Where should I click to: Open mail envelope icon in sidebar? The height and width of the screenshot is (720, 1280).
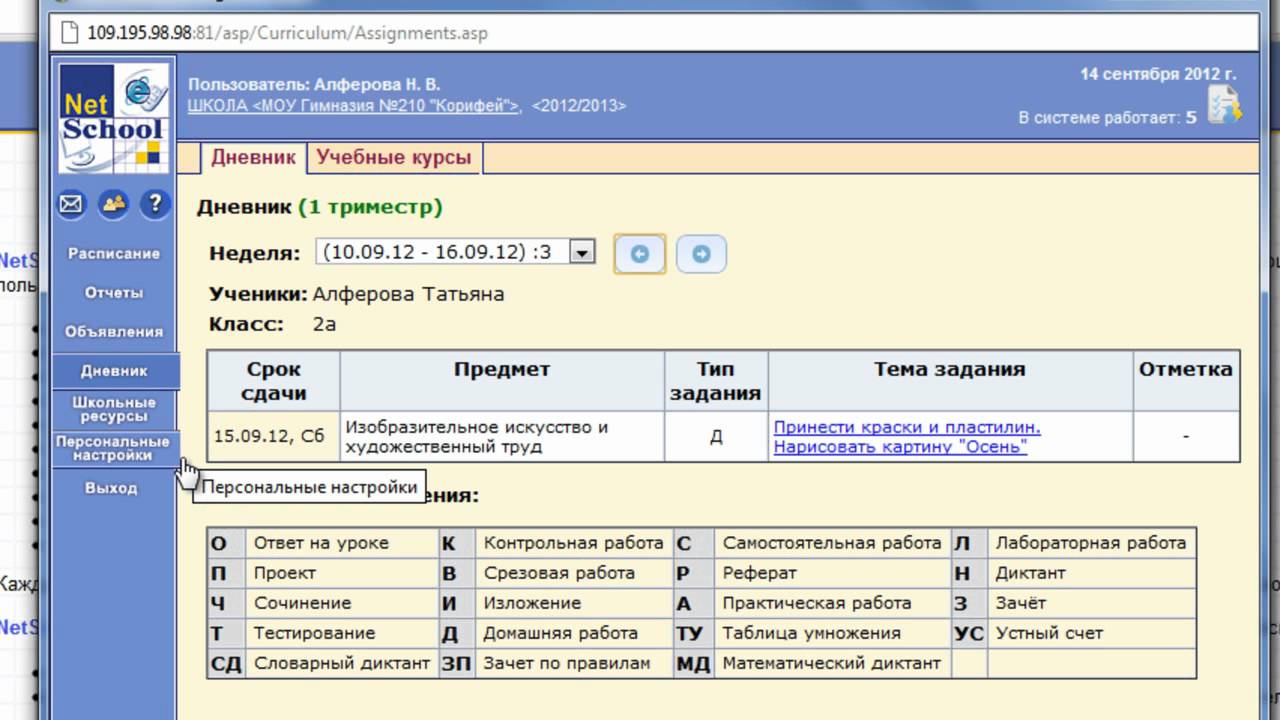[x=71, y=205]
